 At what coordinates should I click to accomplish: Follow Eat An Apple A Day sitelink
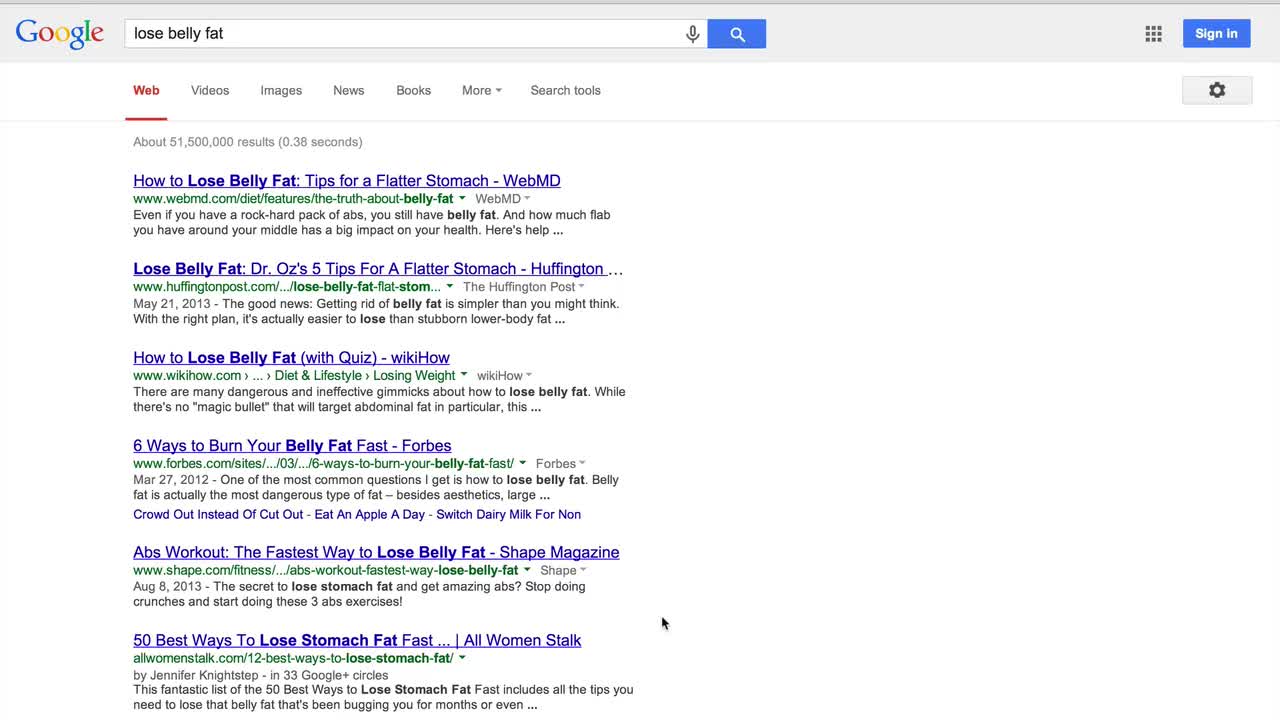[x=370, y=514]
